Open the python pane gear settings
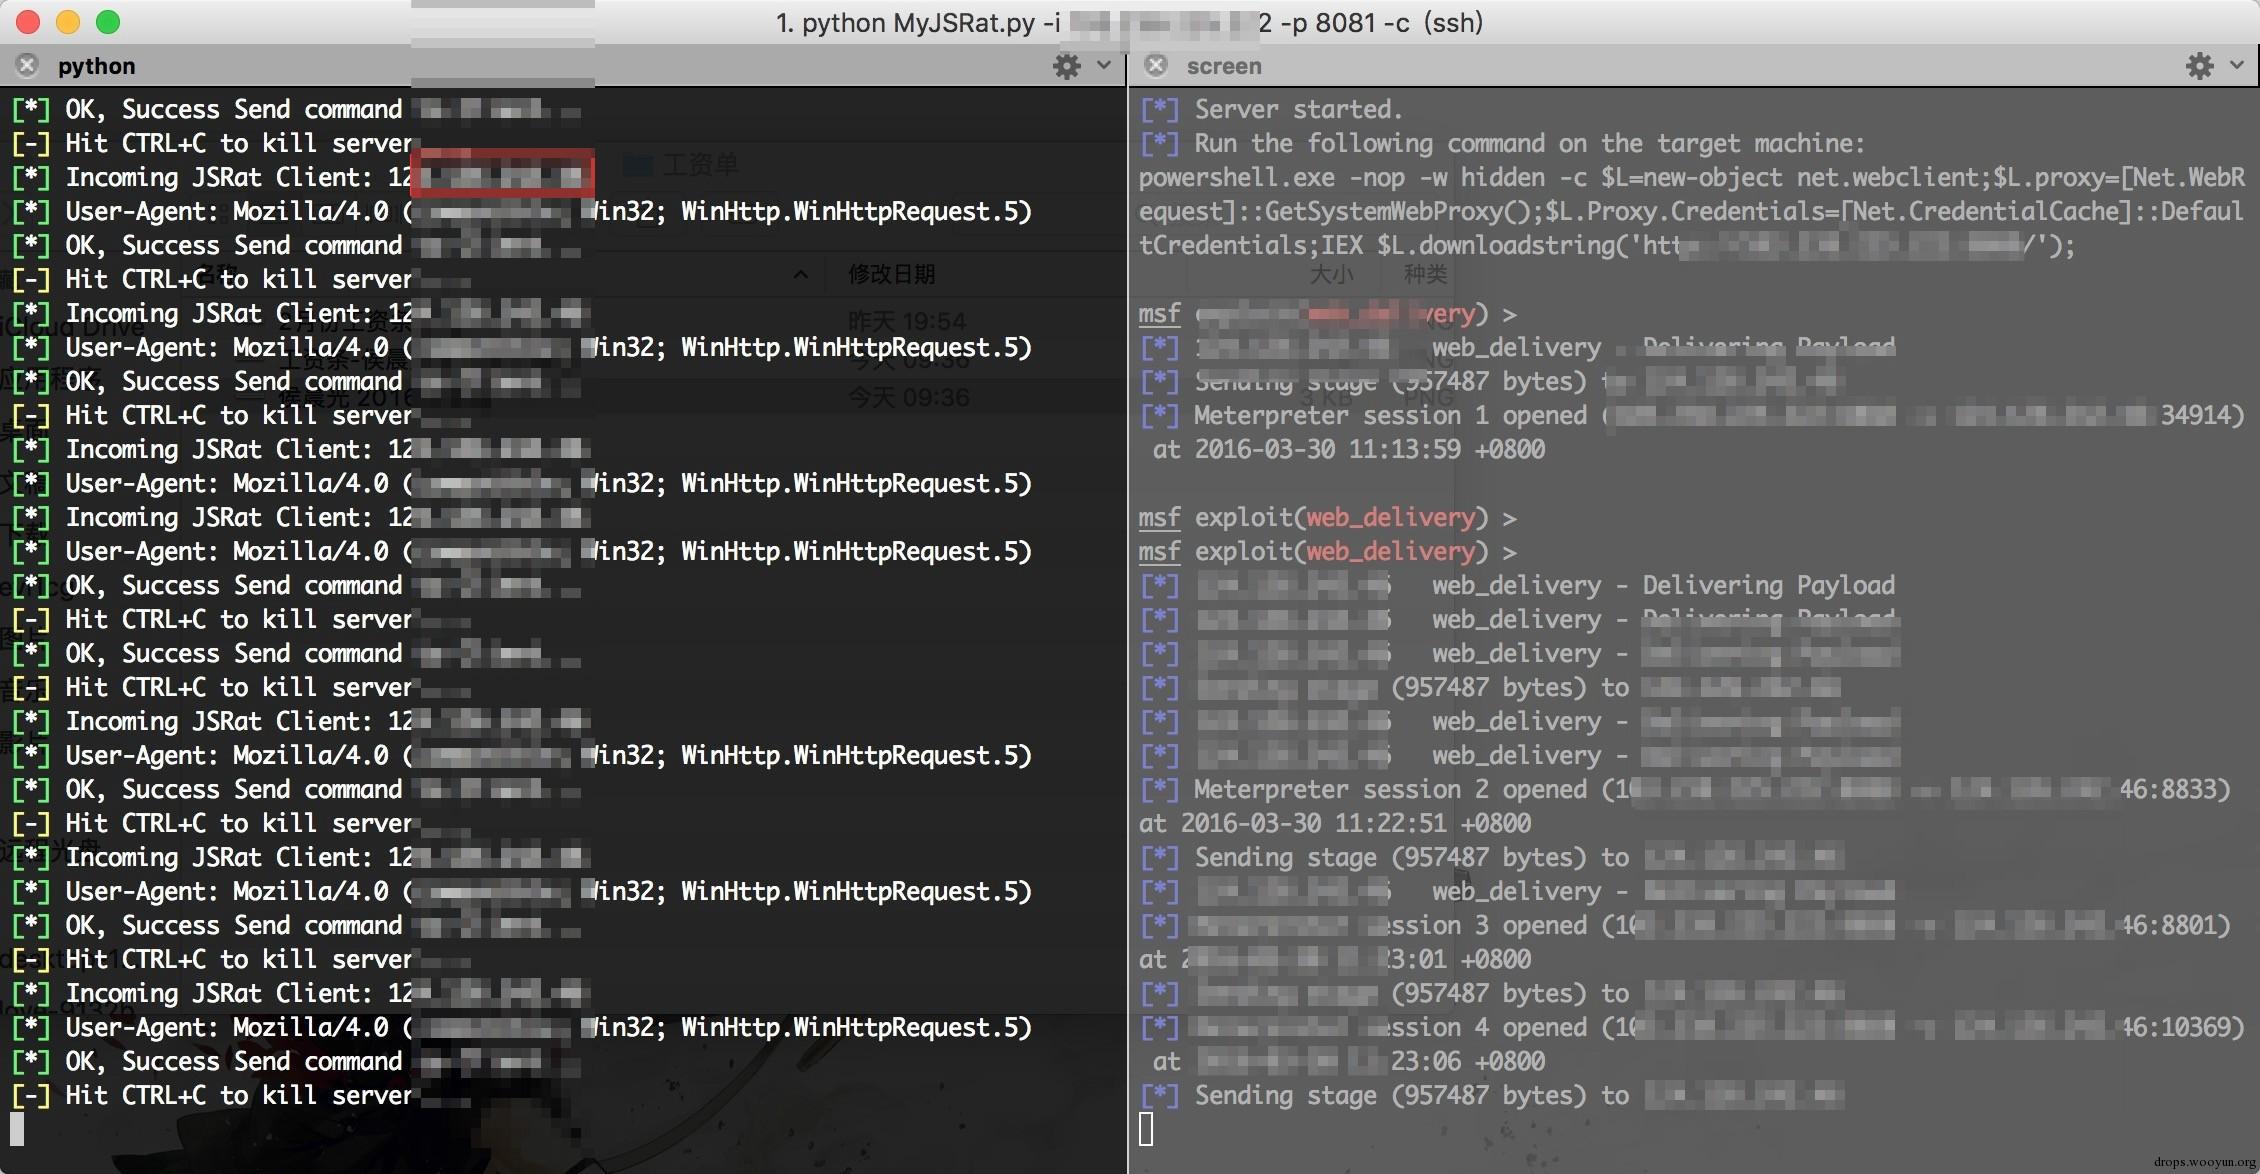This screenshot has height=1174, width=2260. [1067, 66]
